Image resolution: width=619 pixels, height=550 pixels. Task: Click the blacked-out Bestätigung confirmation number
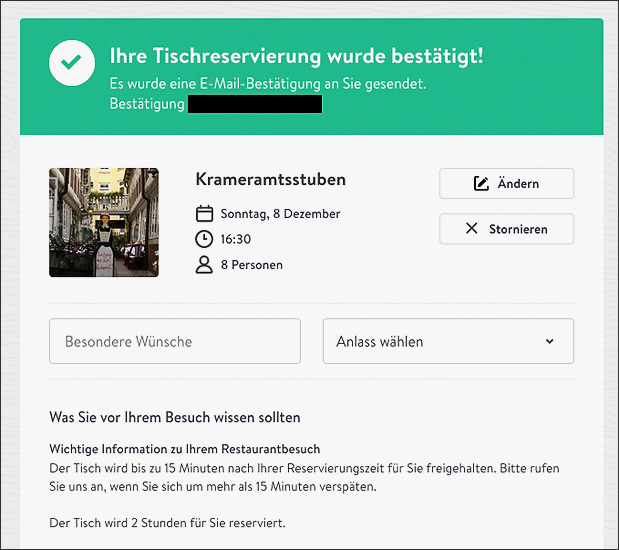[x=254, y=104]
